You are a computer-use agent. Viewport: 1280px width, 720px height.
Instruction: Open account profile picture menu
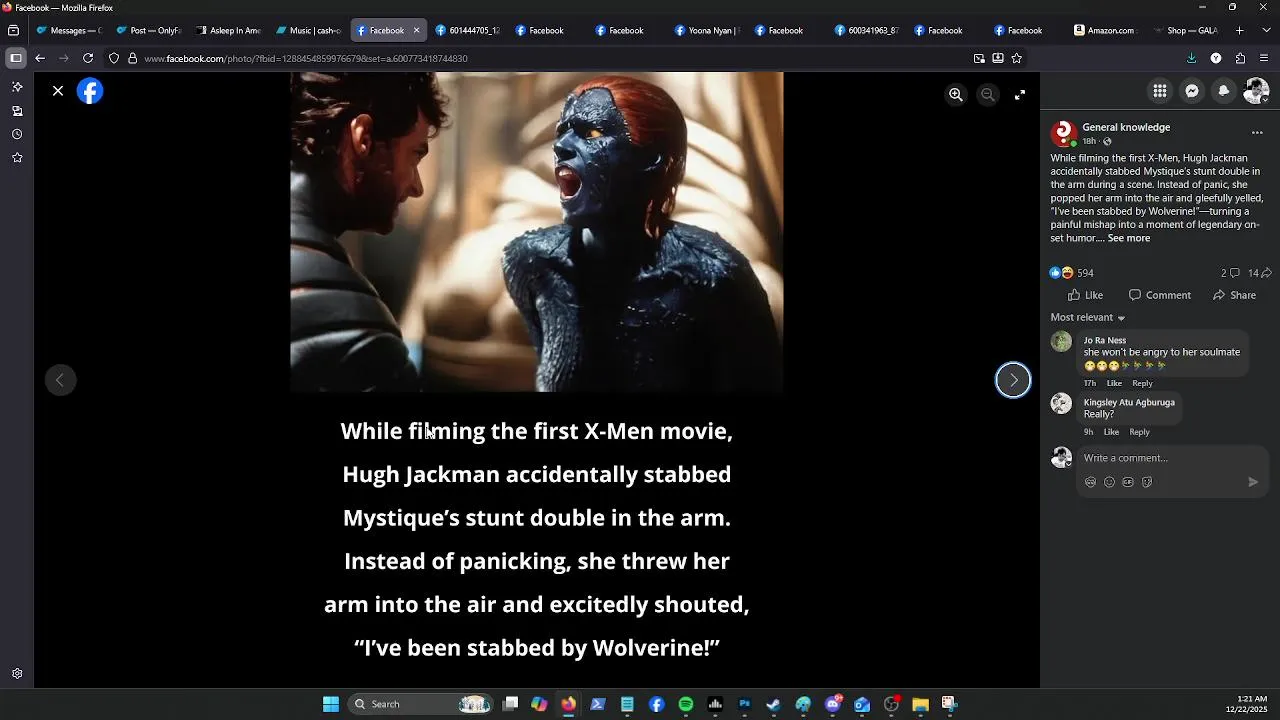pos(1256,91)
